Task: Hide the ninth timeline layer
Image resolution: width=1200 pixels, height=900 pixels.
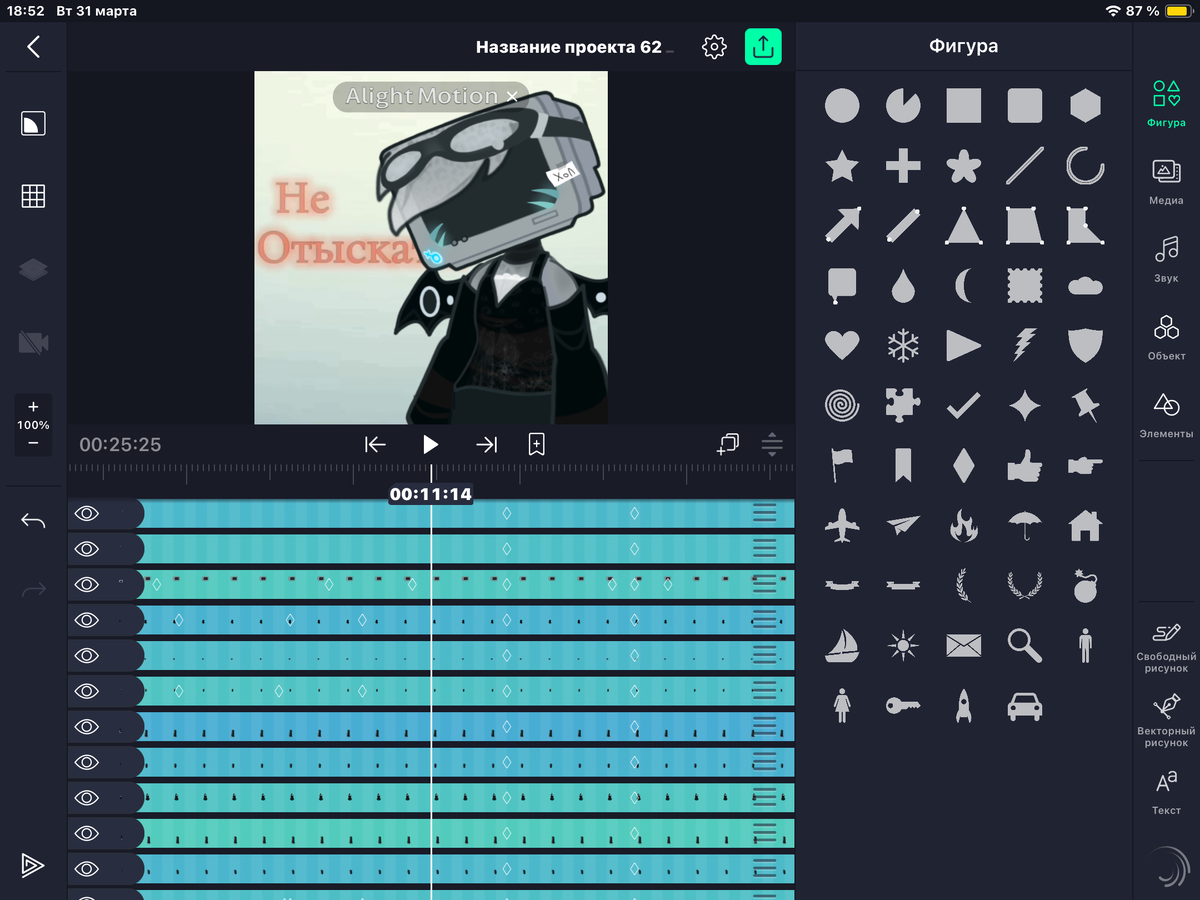Action: (87, 798)
